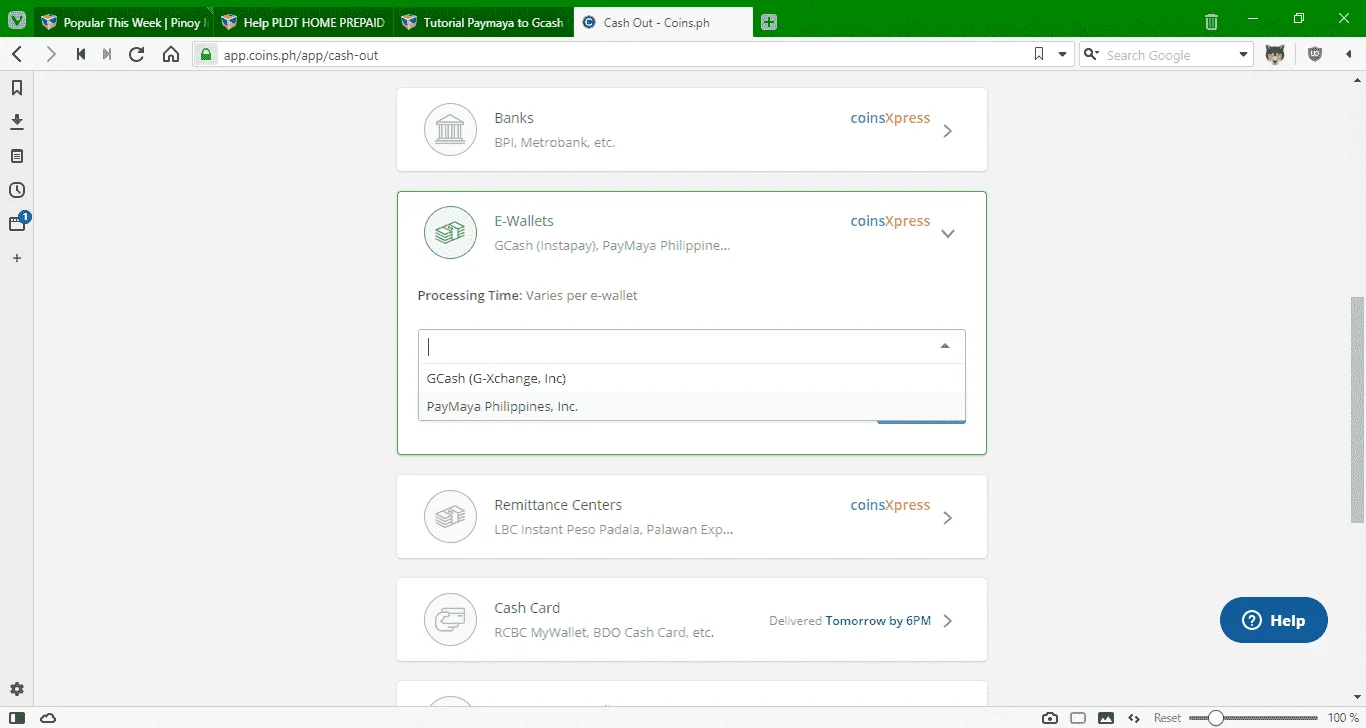Click the rewind history button
The image size is (1366, 728).
tap(80, 54)
